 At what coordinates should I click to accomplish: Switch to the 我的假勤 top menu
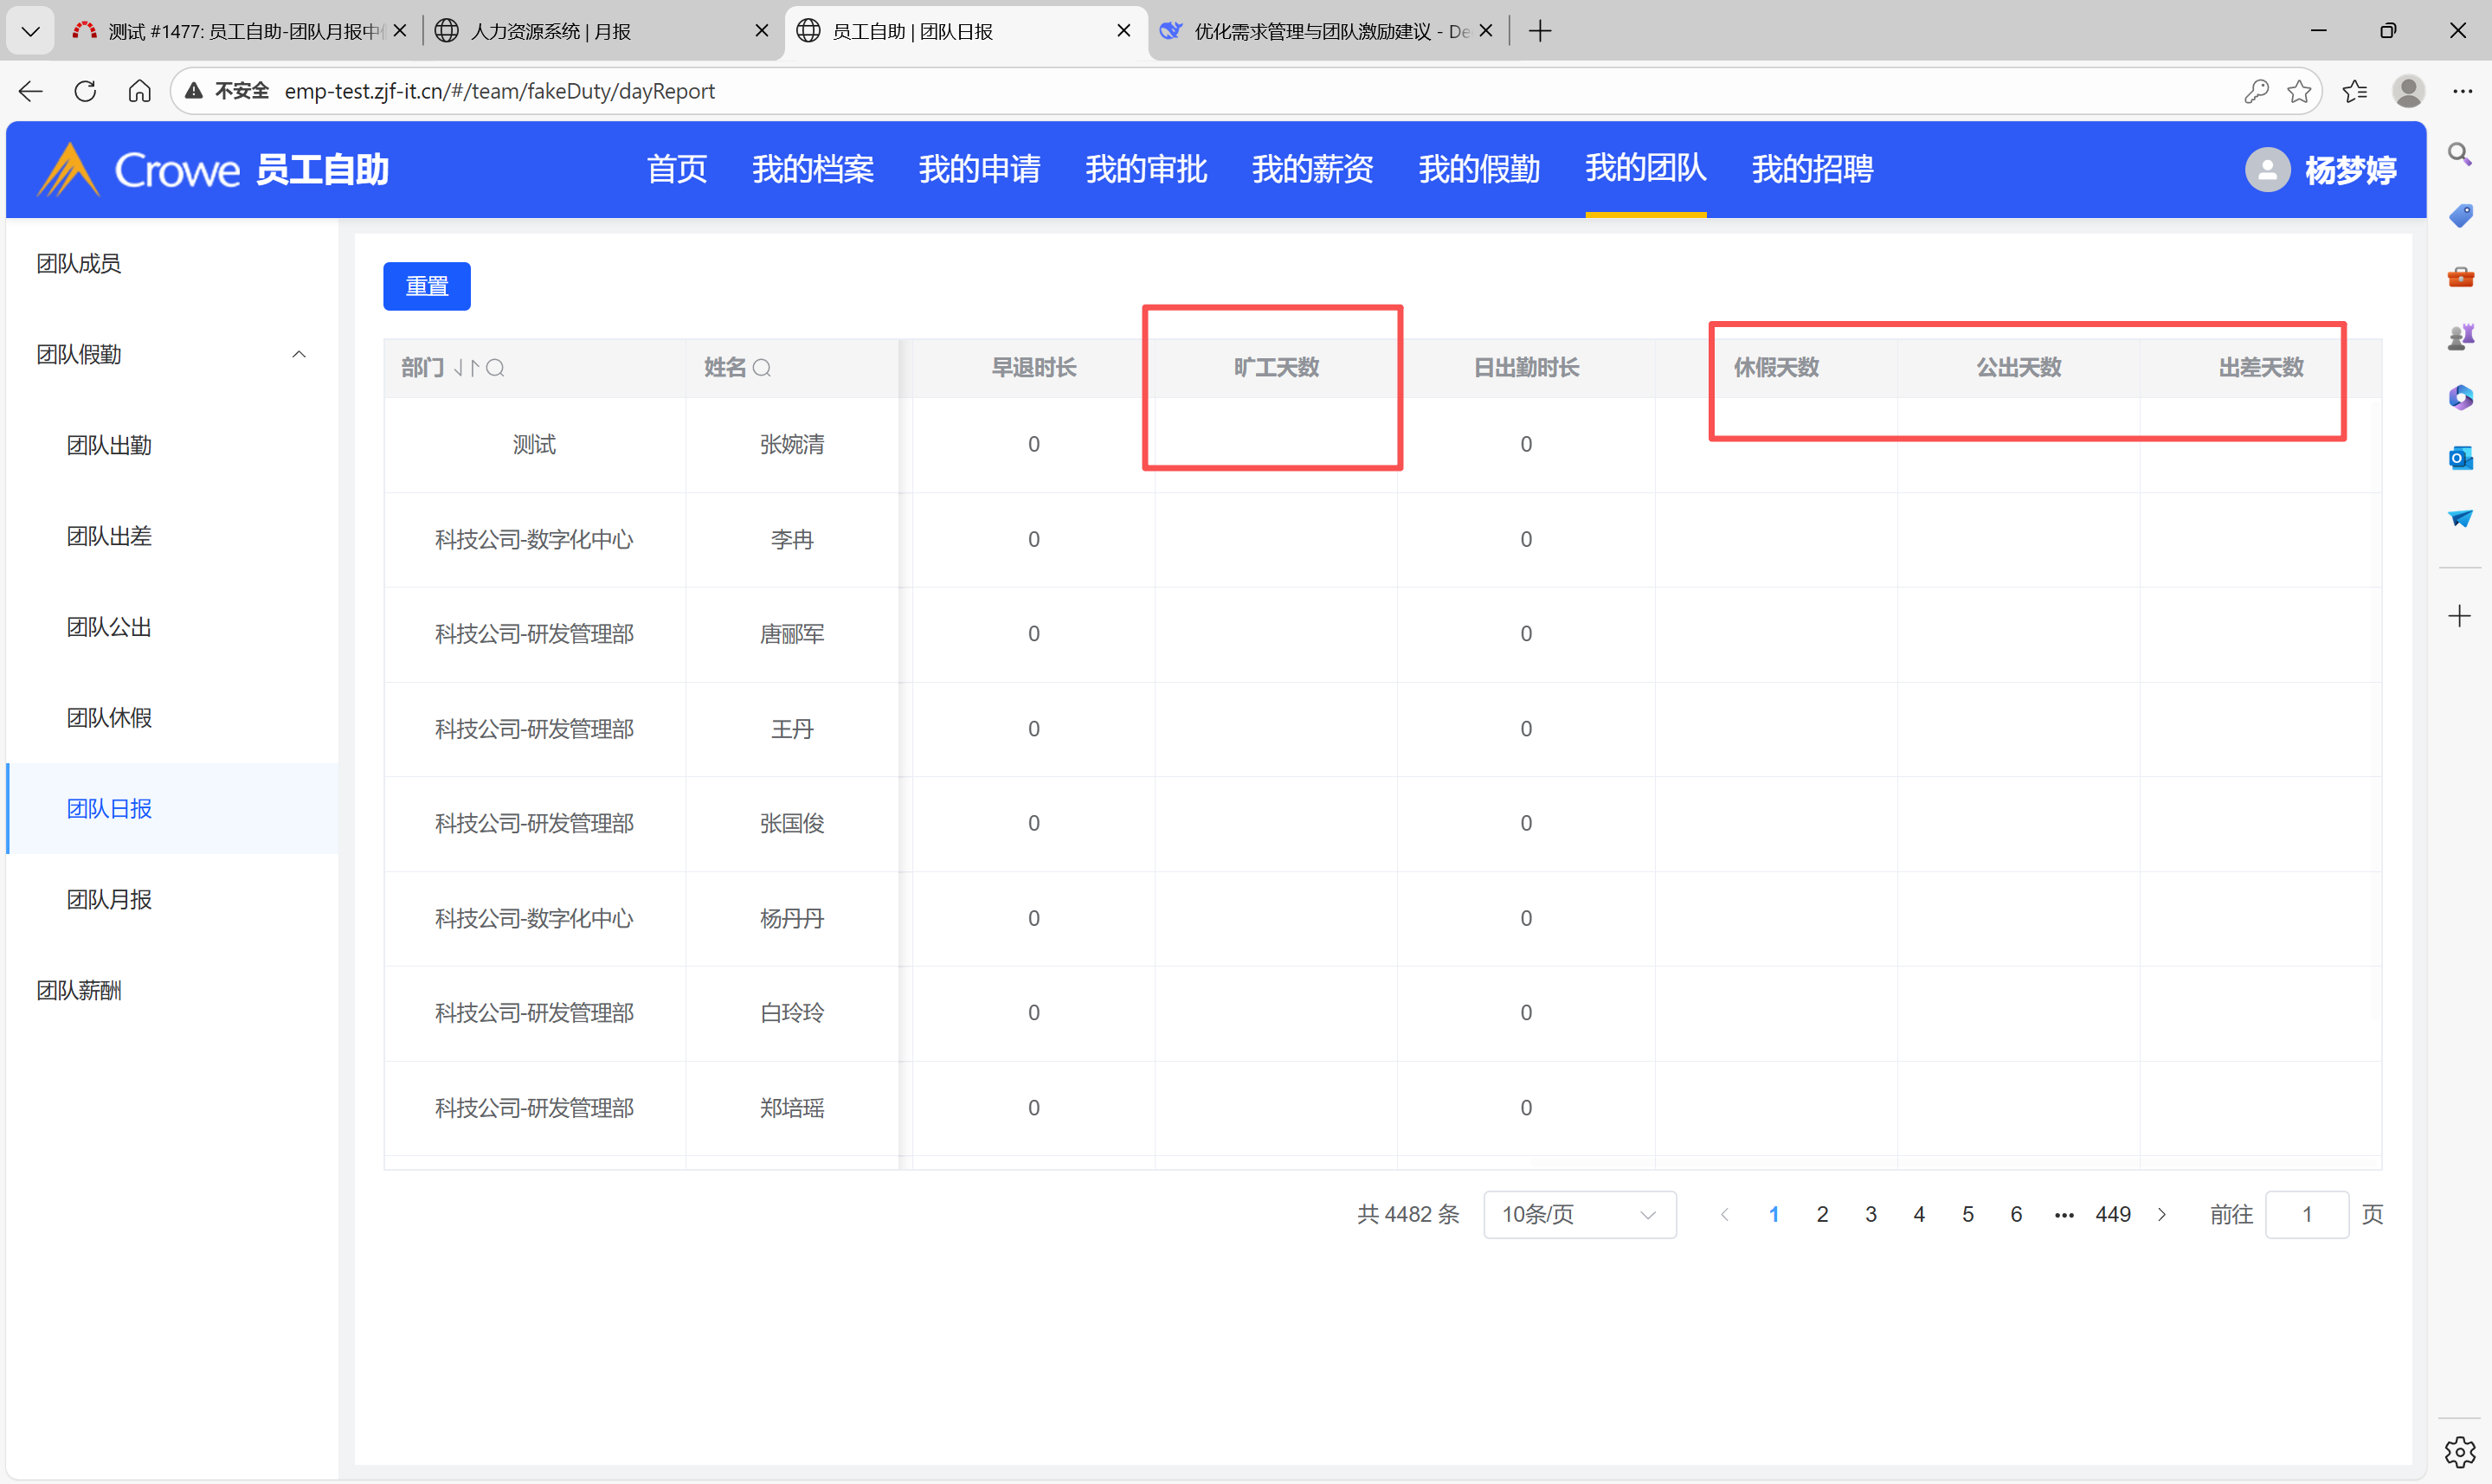click(1478, 169)
